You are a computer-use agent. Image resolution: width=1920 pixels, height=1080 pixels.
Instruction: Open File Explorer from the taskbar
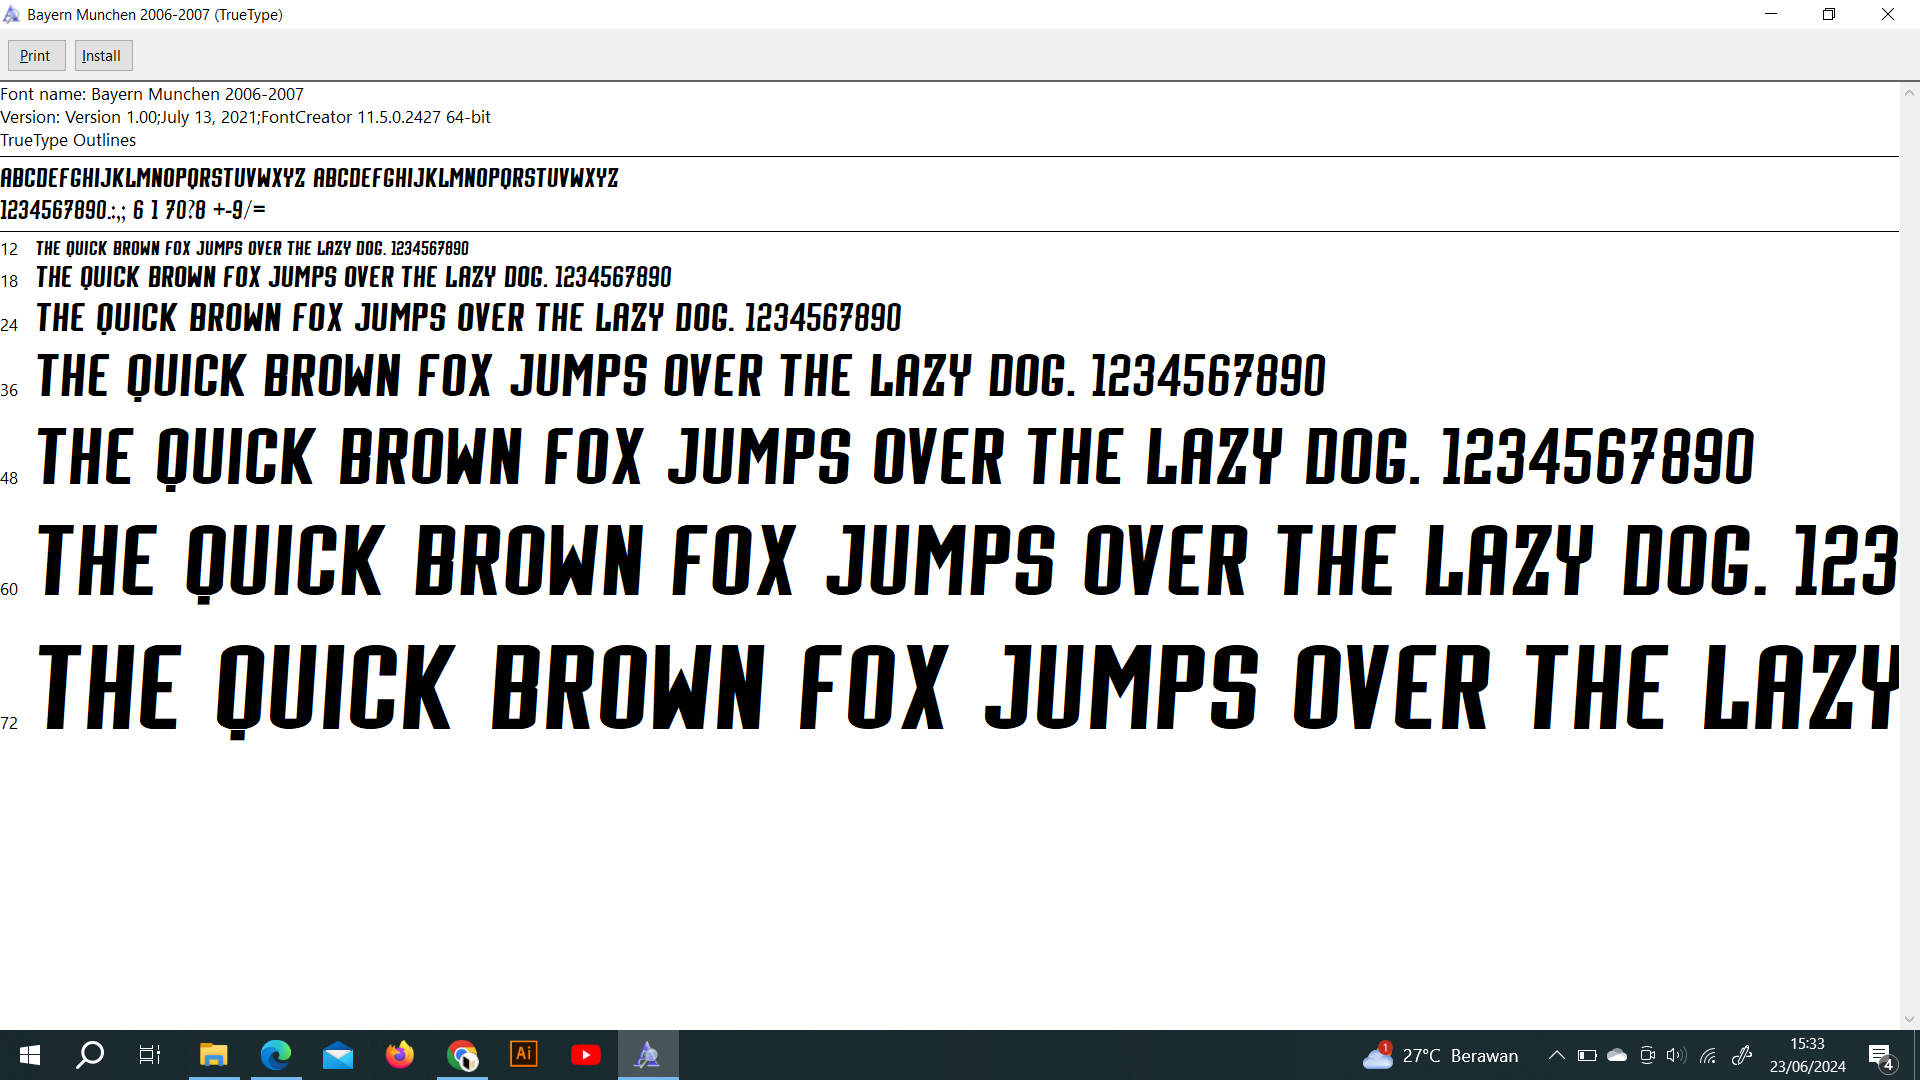[214, 1055]
